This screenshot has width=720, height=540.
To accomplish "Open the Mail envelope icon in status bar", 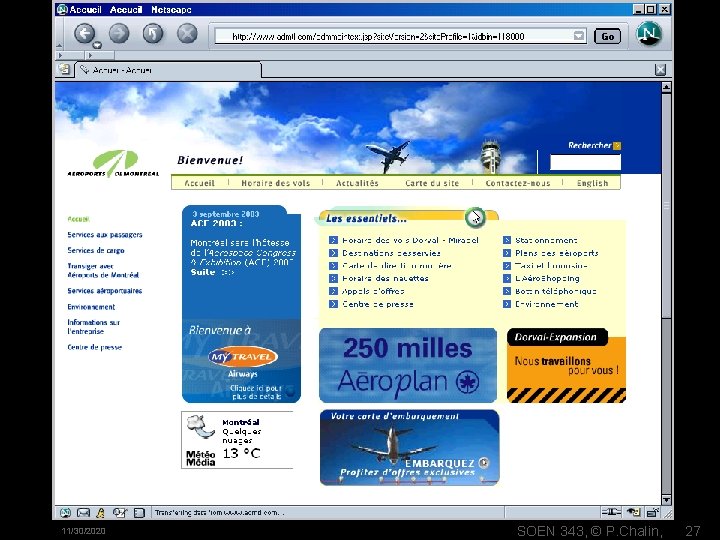I will pyautogui.click(x=83, y=512).
